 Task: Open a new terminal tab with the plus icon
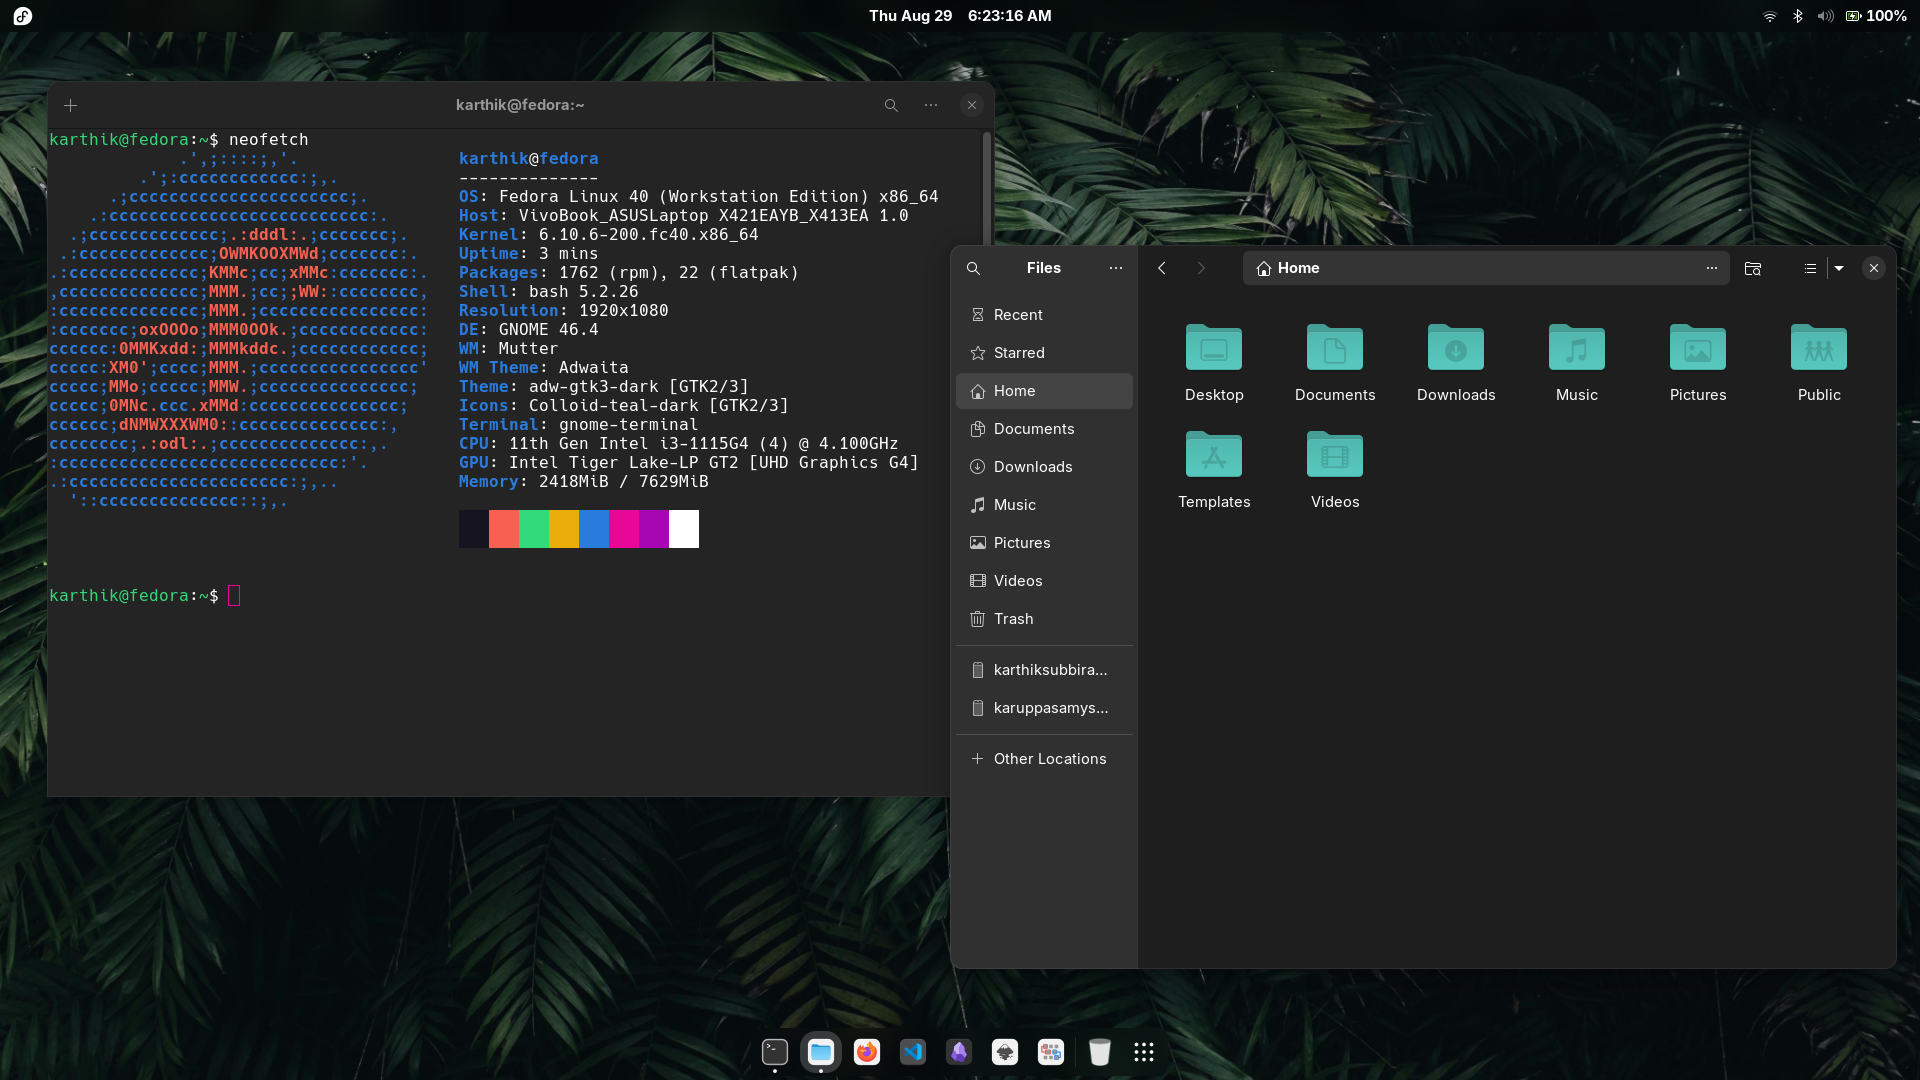(70, 105)
